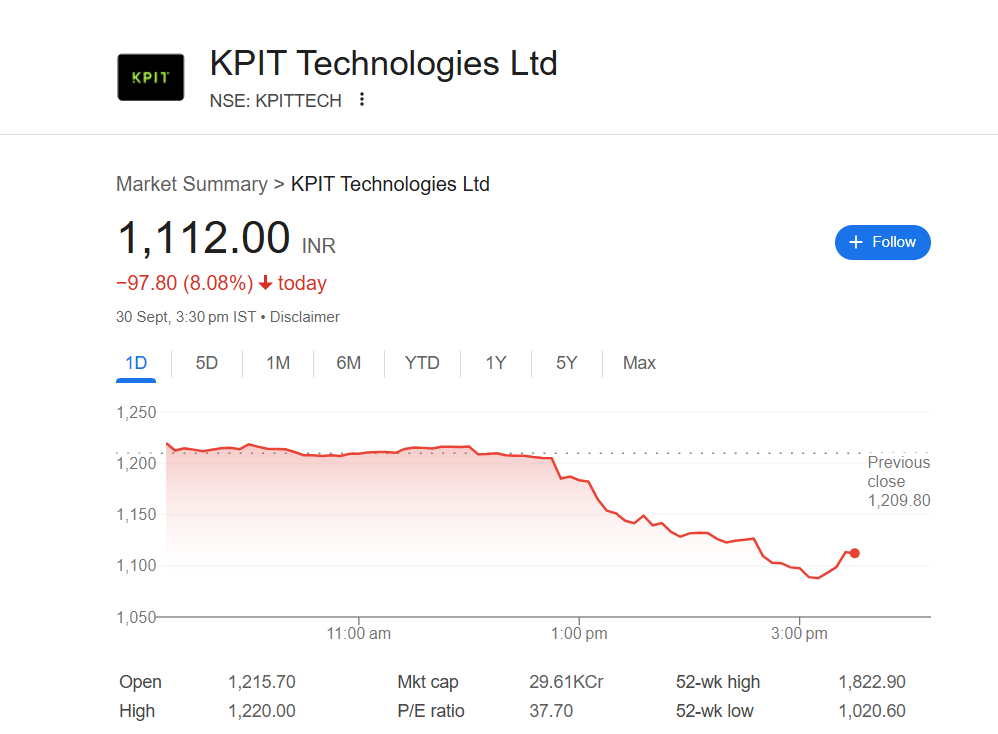The height and width of the screenshot is (734, 998).
Task: Select the YTD chart tab
Action: tap(422, 363)
